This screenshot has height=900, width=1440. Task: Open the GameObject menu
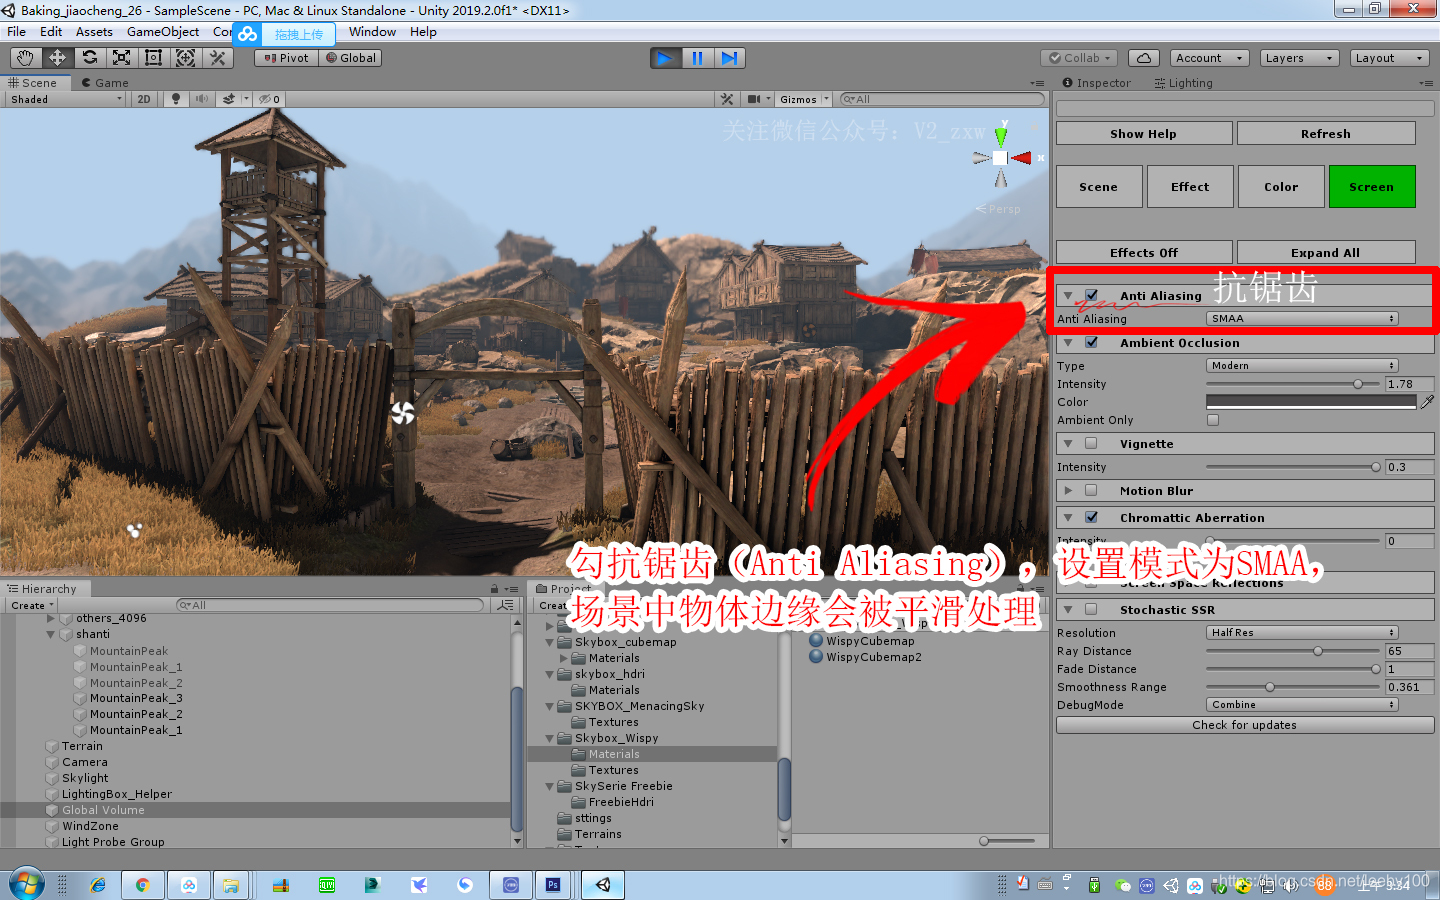coord(163,32)
